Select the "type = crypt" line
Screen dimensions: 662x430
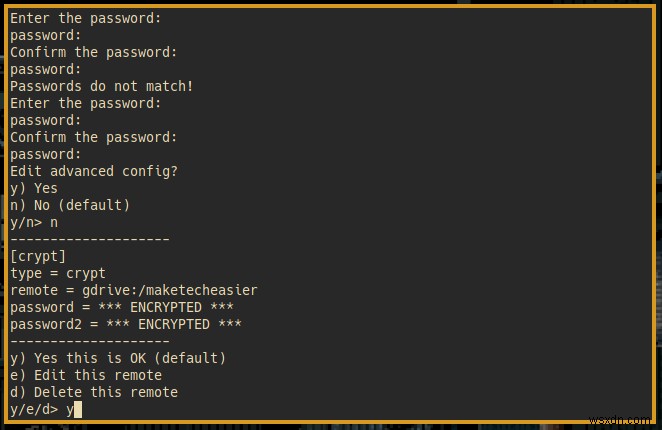58,273
